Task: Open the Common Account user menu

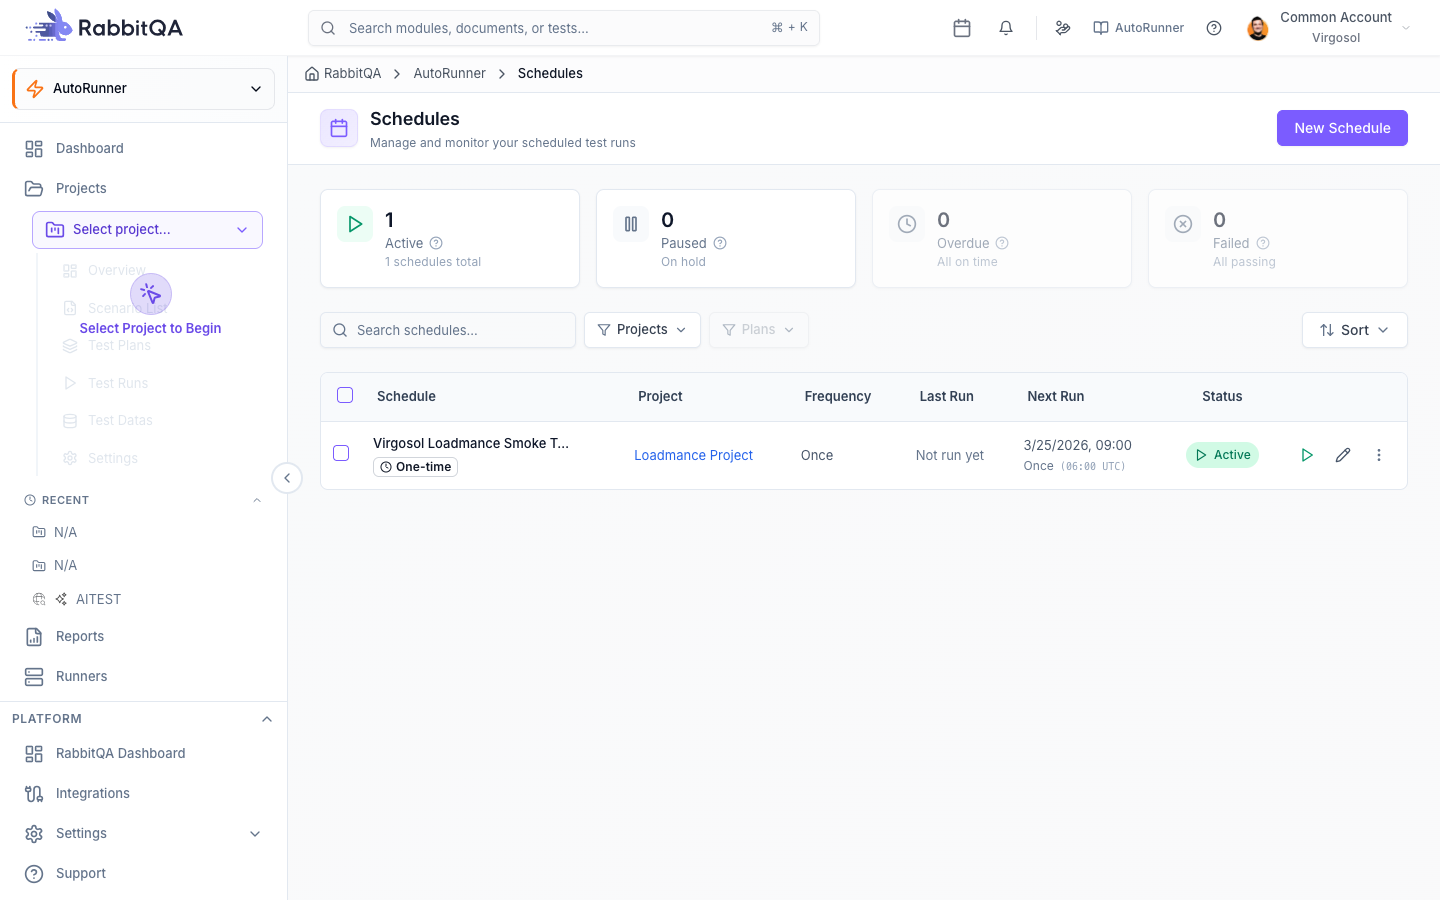Action: [x=1330, y=28]
